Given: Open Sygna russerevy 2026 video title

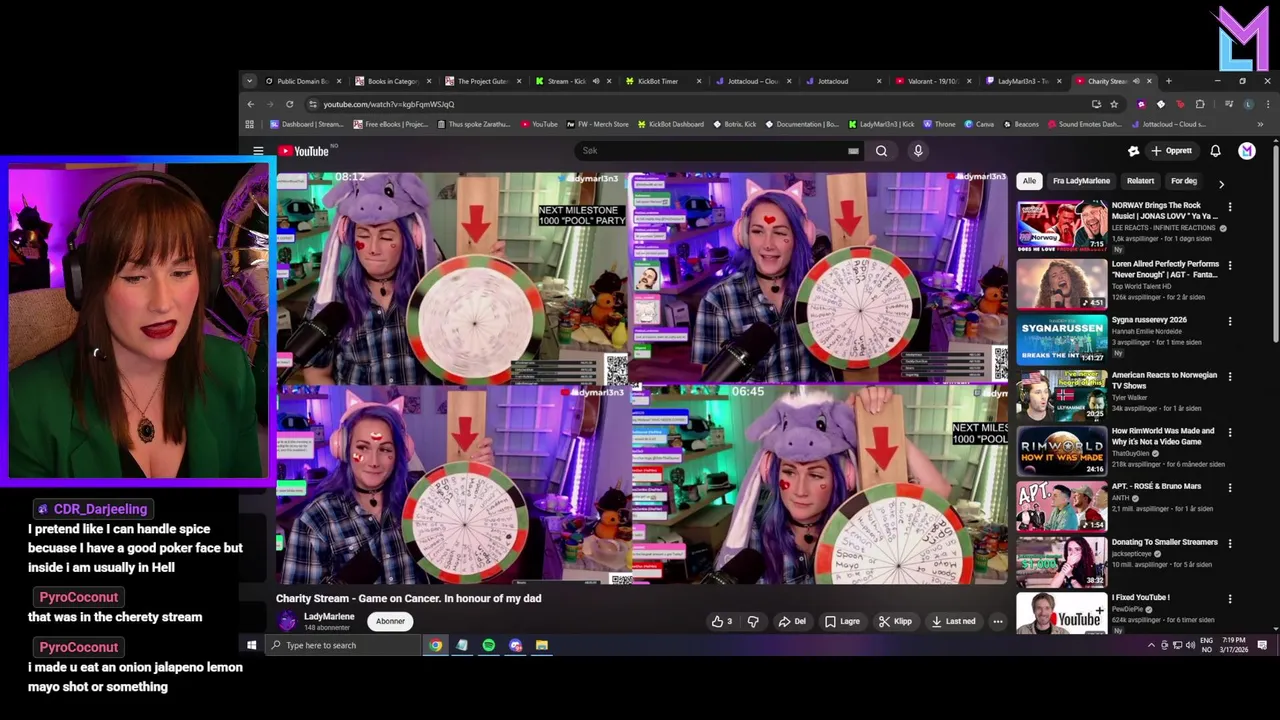Looking at the screenshot, I should click(1149, 320).
